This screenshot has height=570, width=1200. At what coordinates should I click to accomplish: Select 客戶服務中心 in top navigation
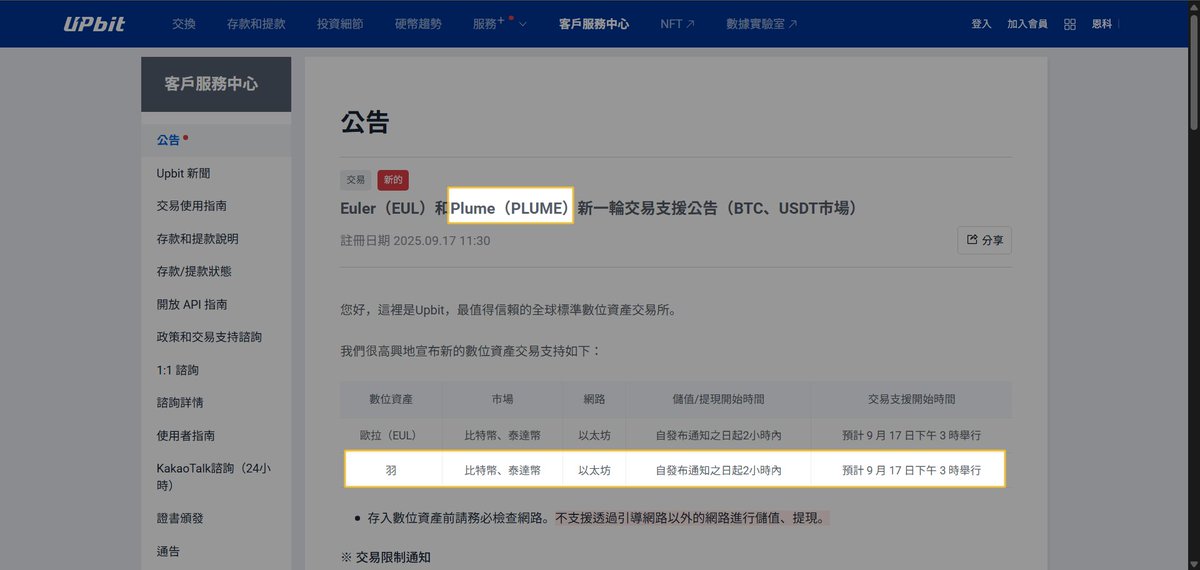(x=594, y=23)
